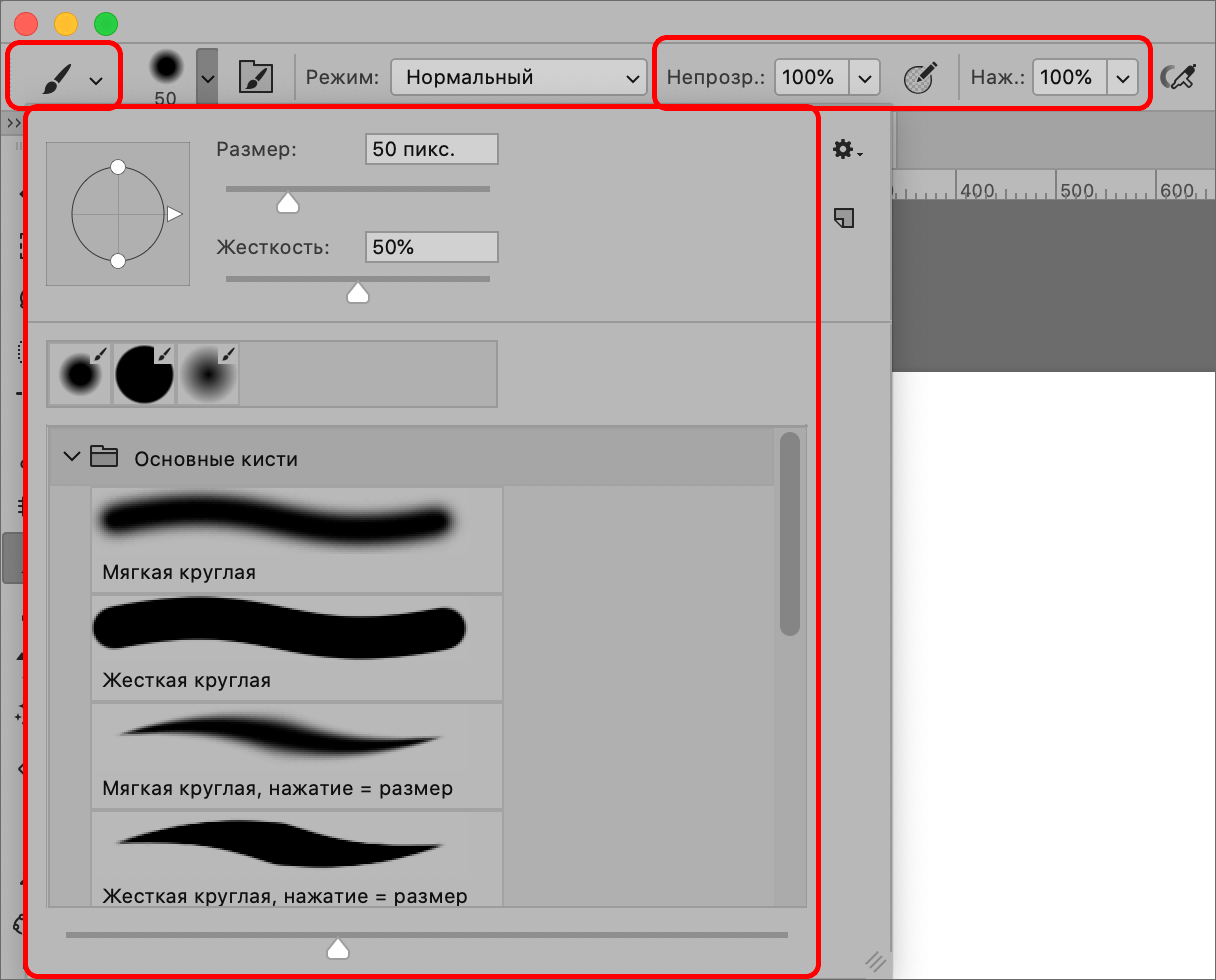
Task: Click the Размер slider handle
Action: coord(288,204)
